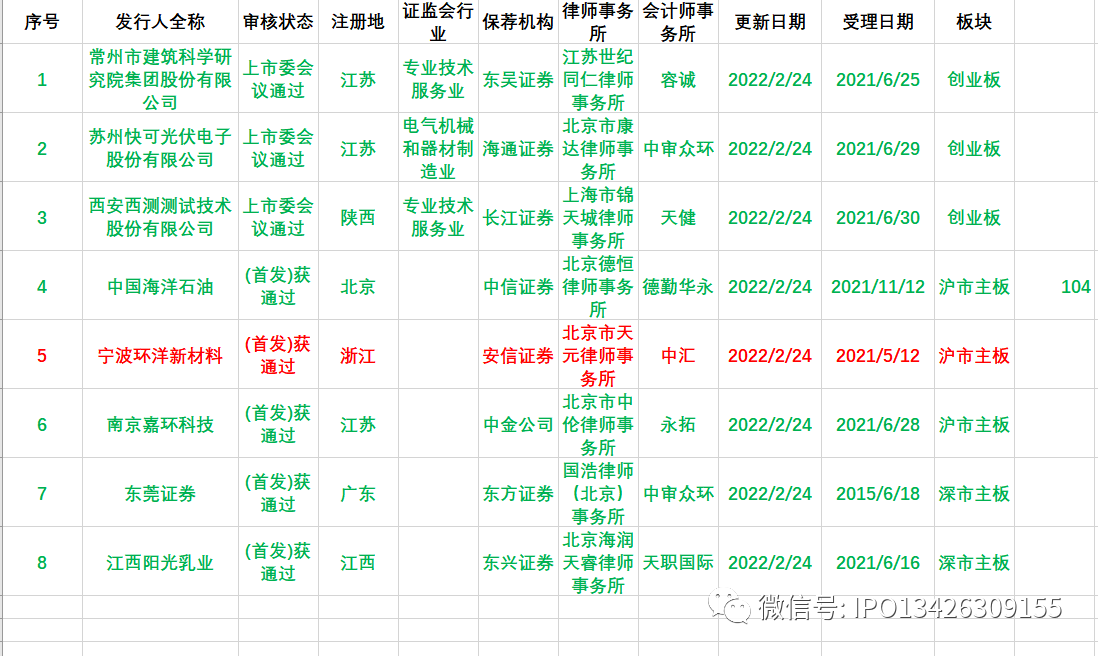
Task: Select the header cell 注册地
Action: tap(358, 22)
